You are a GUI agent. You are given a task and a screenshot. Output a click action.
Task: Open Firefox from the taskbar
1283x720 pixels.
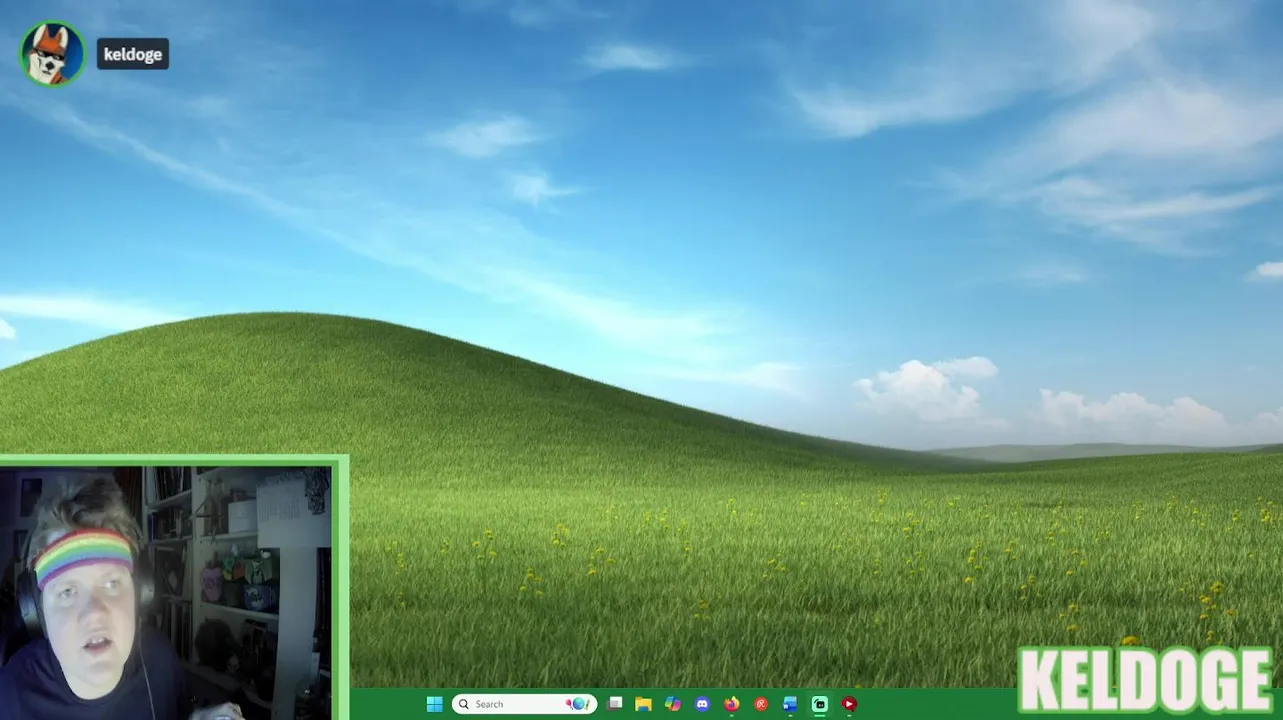click(x=732, y=704)
